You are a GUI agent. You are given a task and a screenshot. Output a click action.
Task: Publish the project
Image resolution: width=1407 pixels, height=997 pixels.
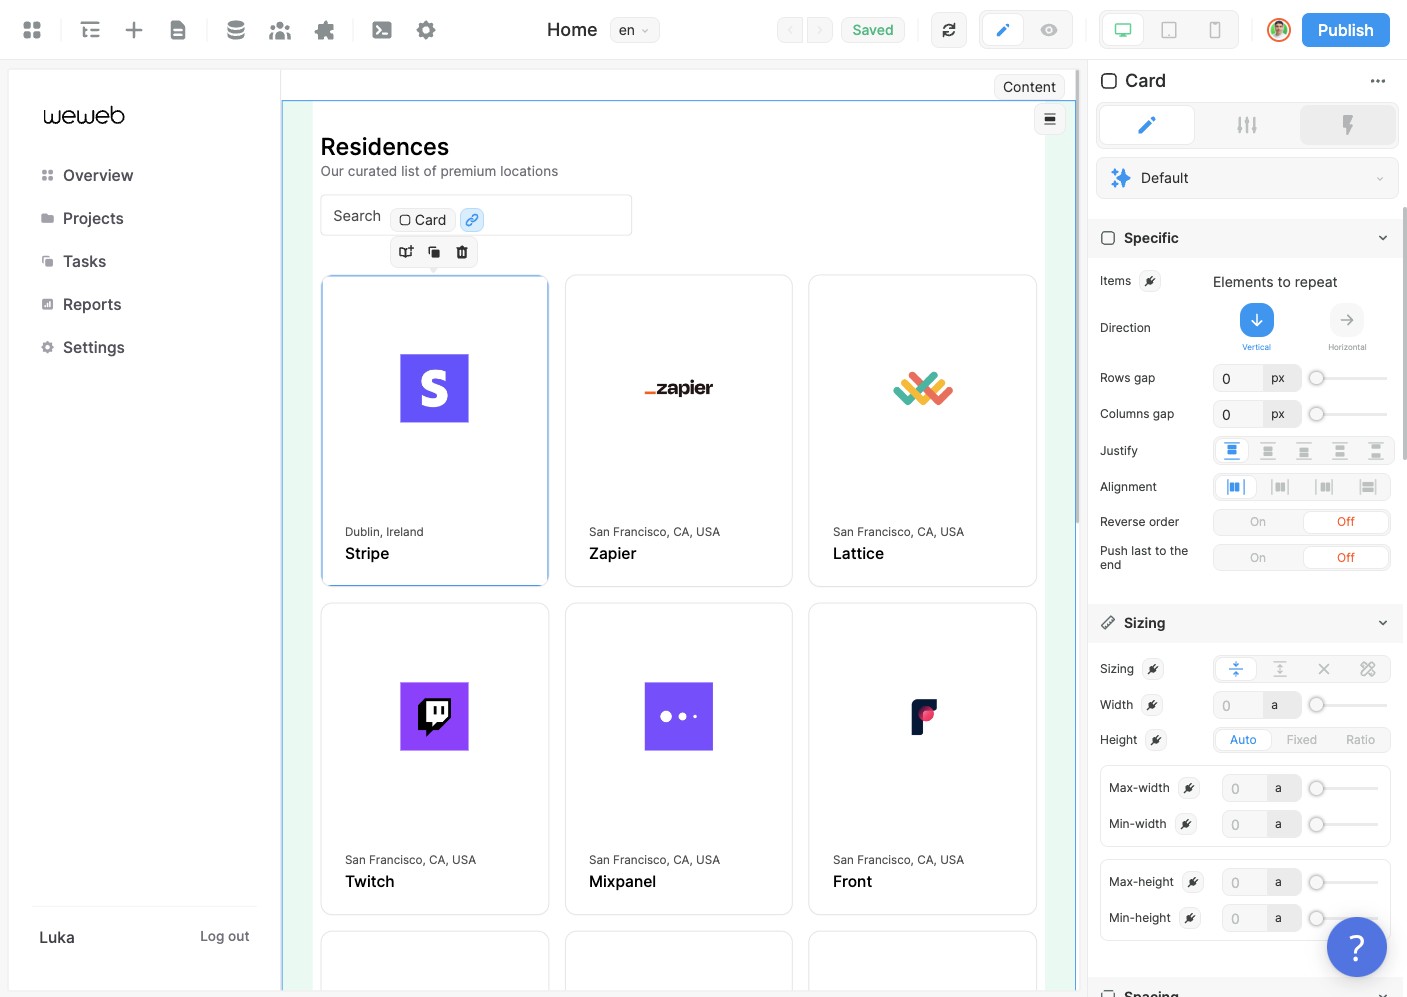1346,30
